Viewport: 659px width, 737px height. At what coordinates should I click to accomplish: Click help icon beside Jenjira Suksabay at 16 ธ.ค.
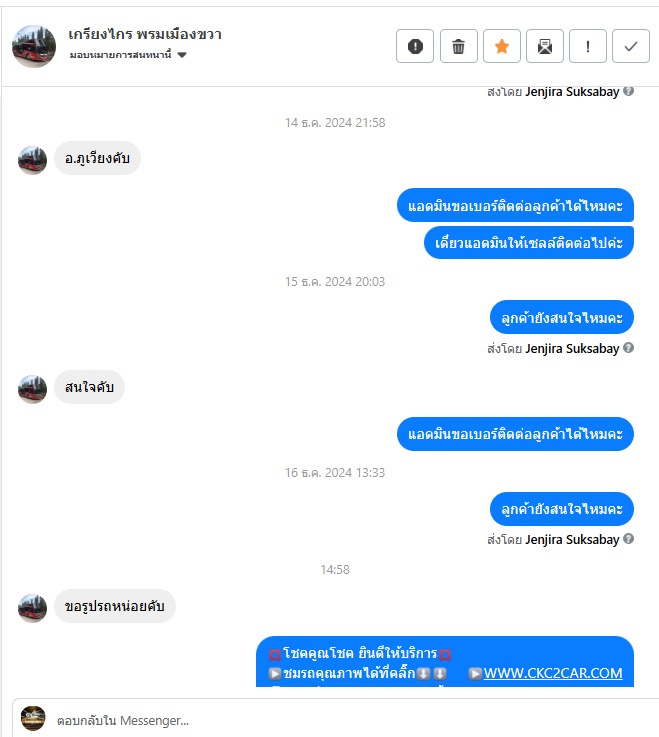pos(628,539)
